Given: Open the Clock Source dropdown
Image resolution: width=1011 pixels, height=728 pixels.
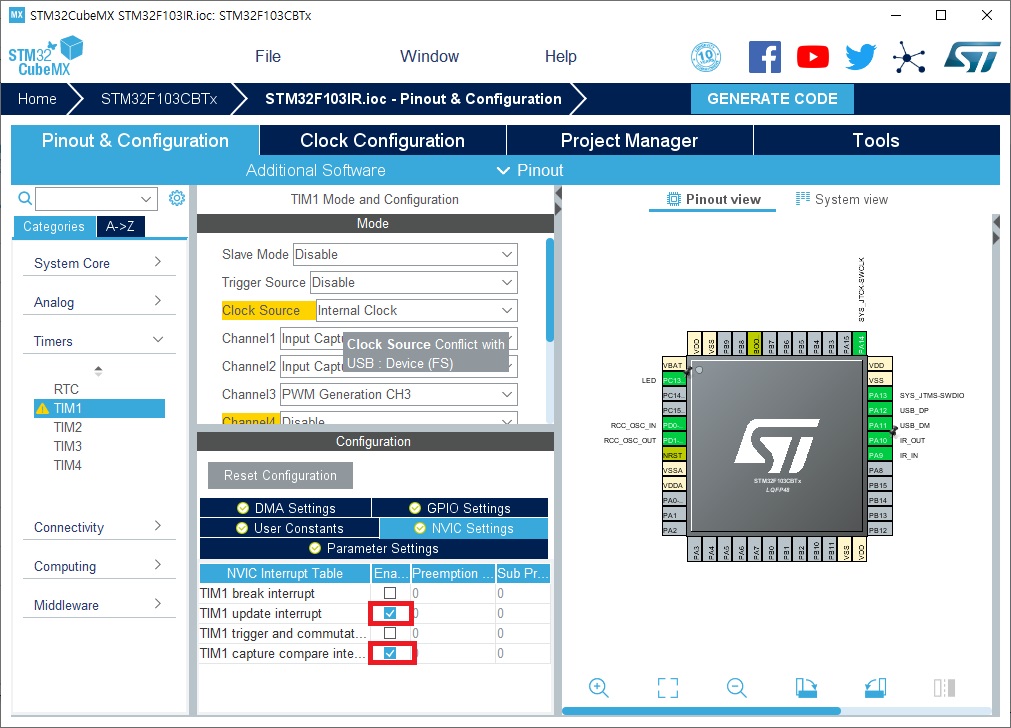Looking at the screenshot, I should pyautogui.click(x=417, y=310).
